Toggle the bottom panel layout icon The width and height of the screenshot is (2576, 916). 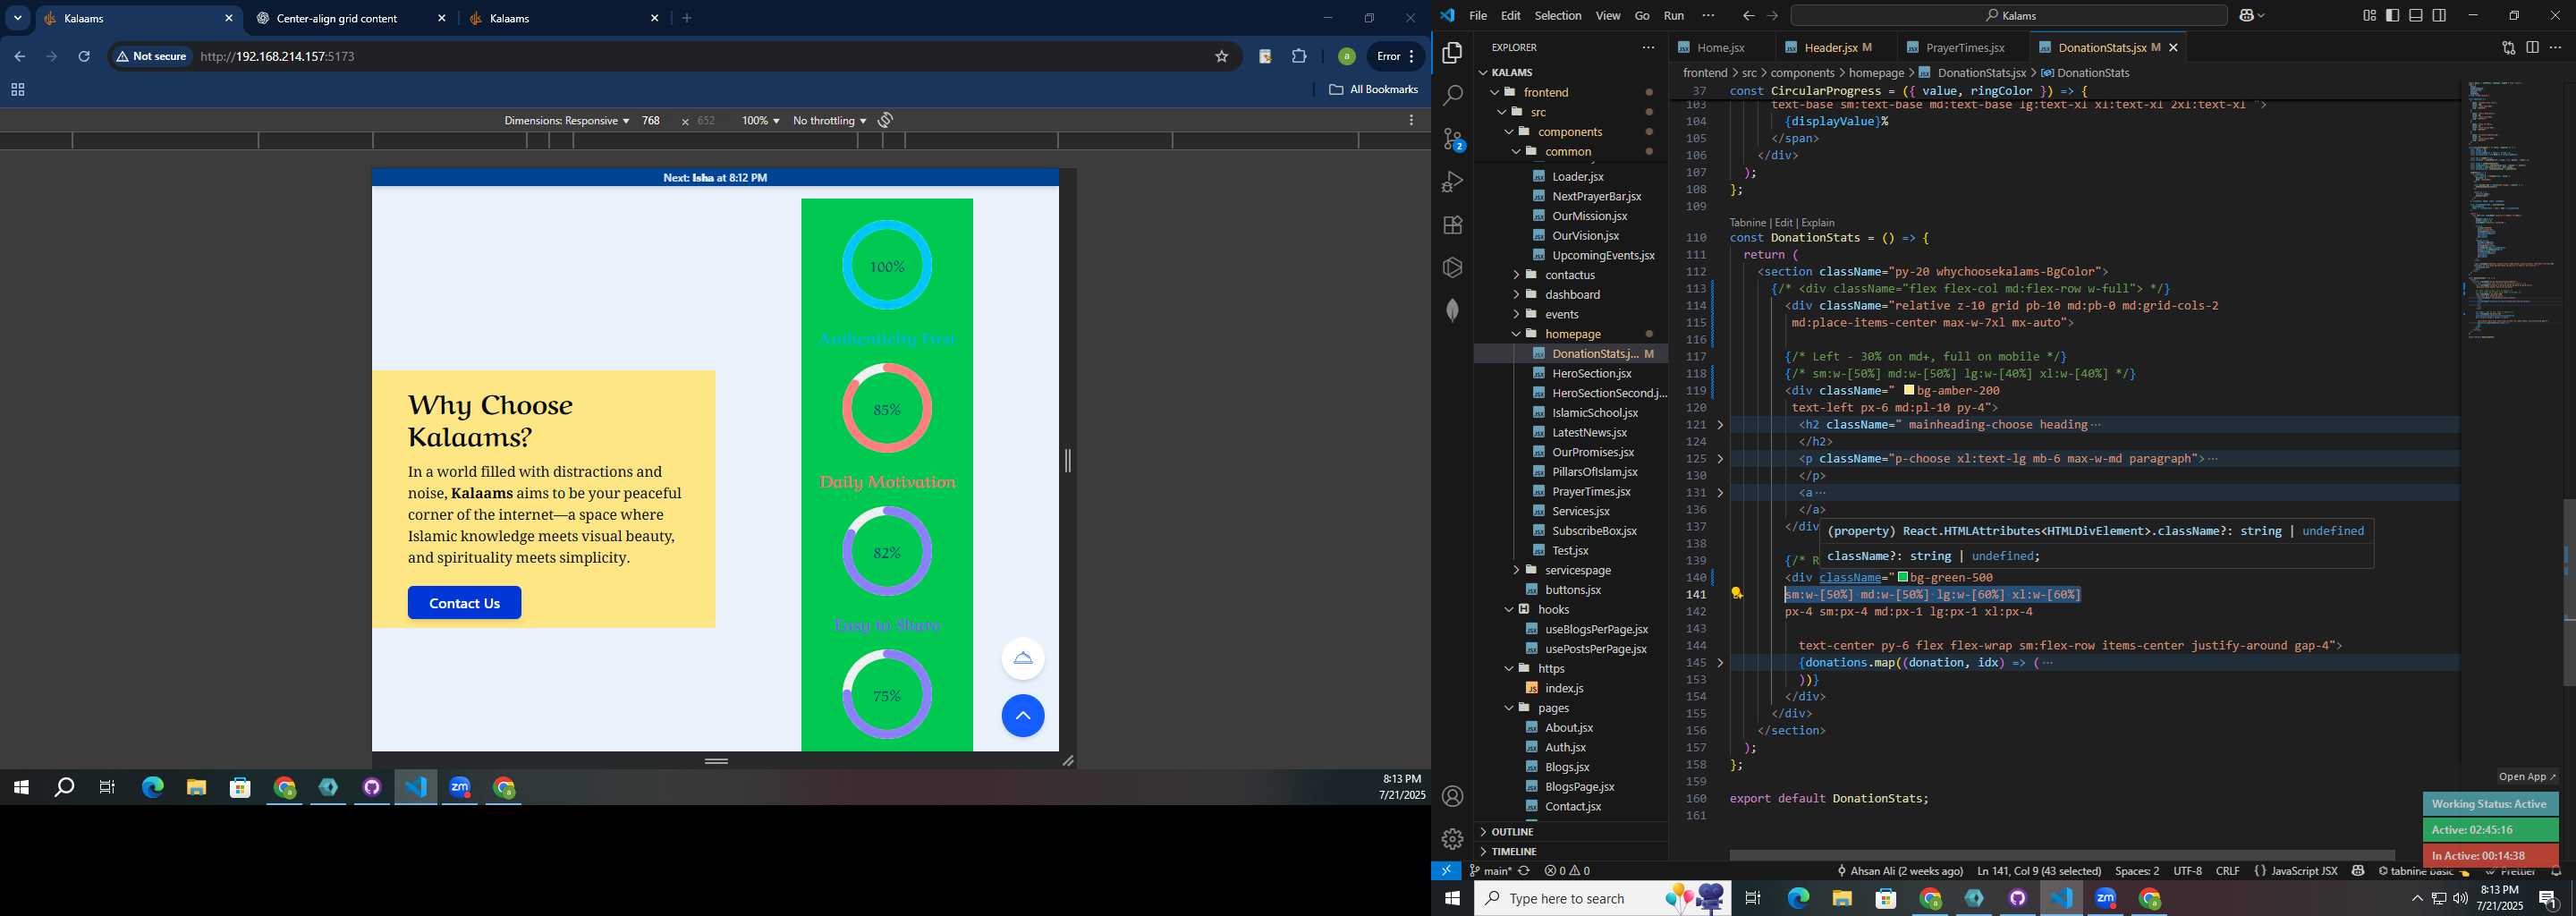click(2416, 15)
